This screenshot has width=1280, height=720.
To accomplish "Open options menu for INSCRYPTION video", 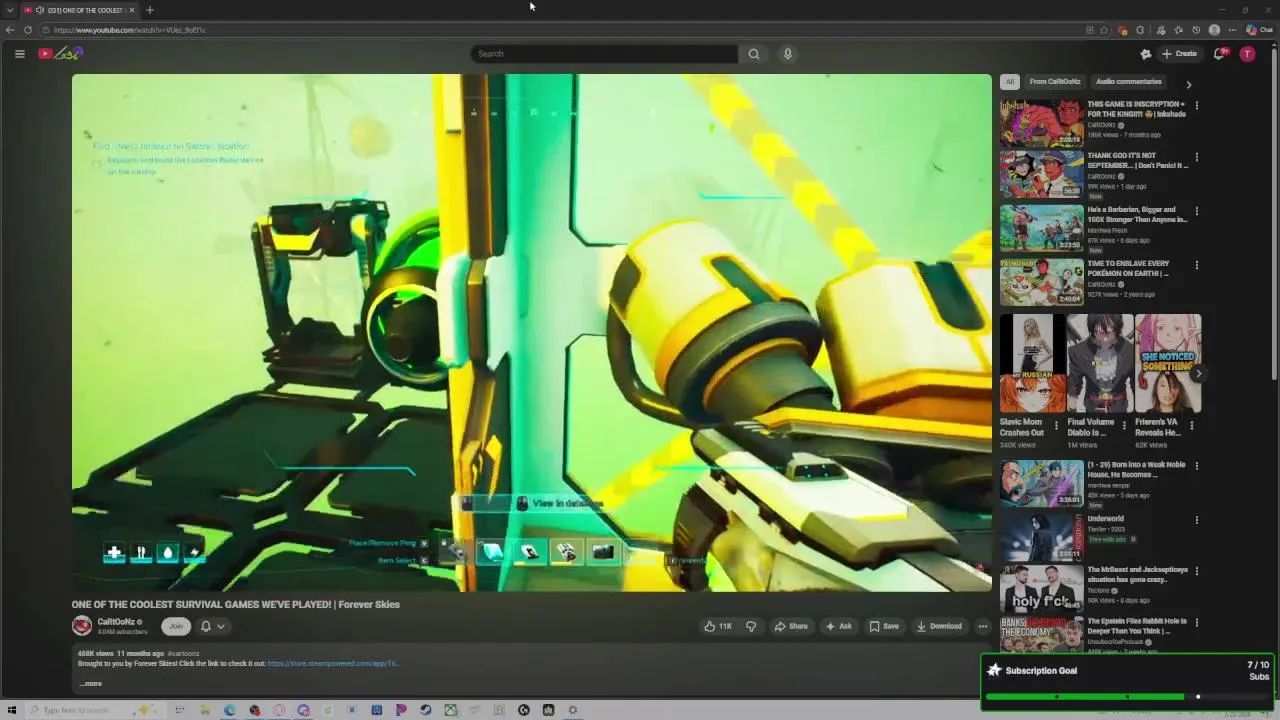I will (1197, 105).
